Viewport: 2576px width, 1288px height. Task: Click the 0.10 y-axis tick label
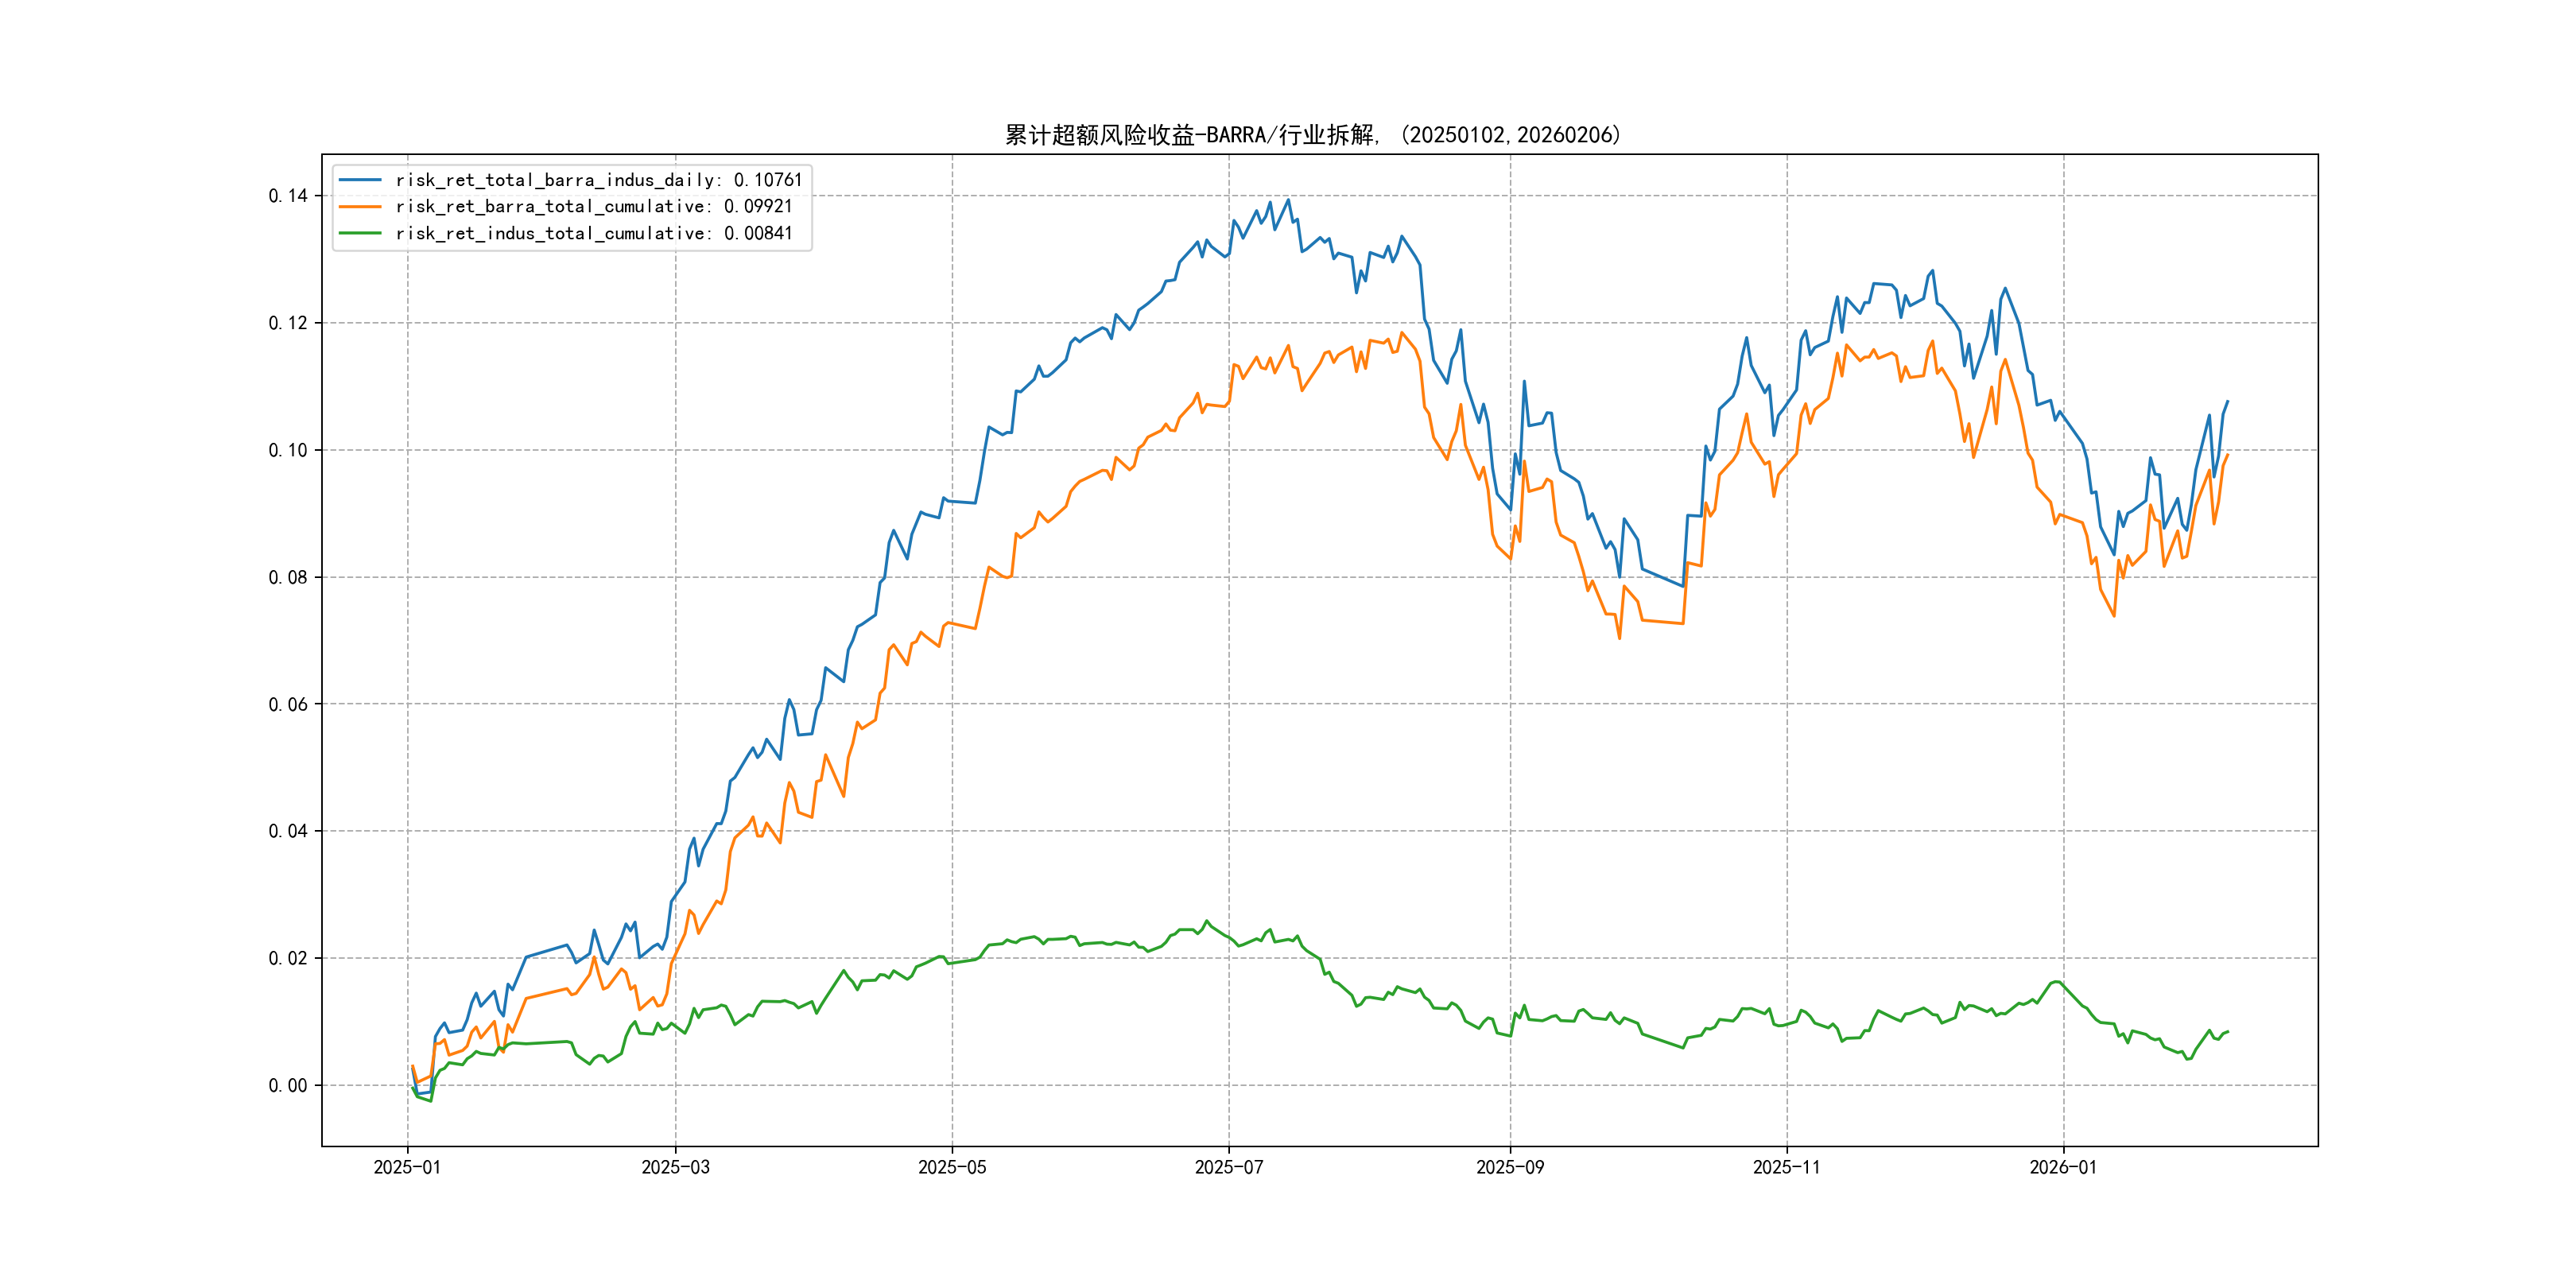(x=288, y=450)
